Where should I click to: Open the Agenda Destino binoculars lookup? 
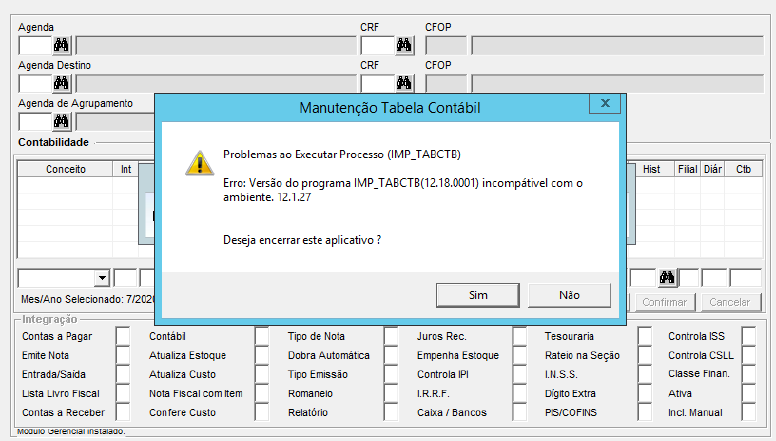point(61,83)
